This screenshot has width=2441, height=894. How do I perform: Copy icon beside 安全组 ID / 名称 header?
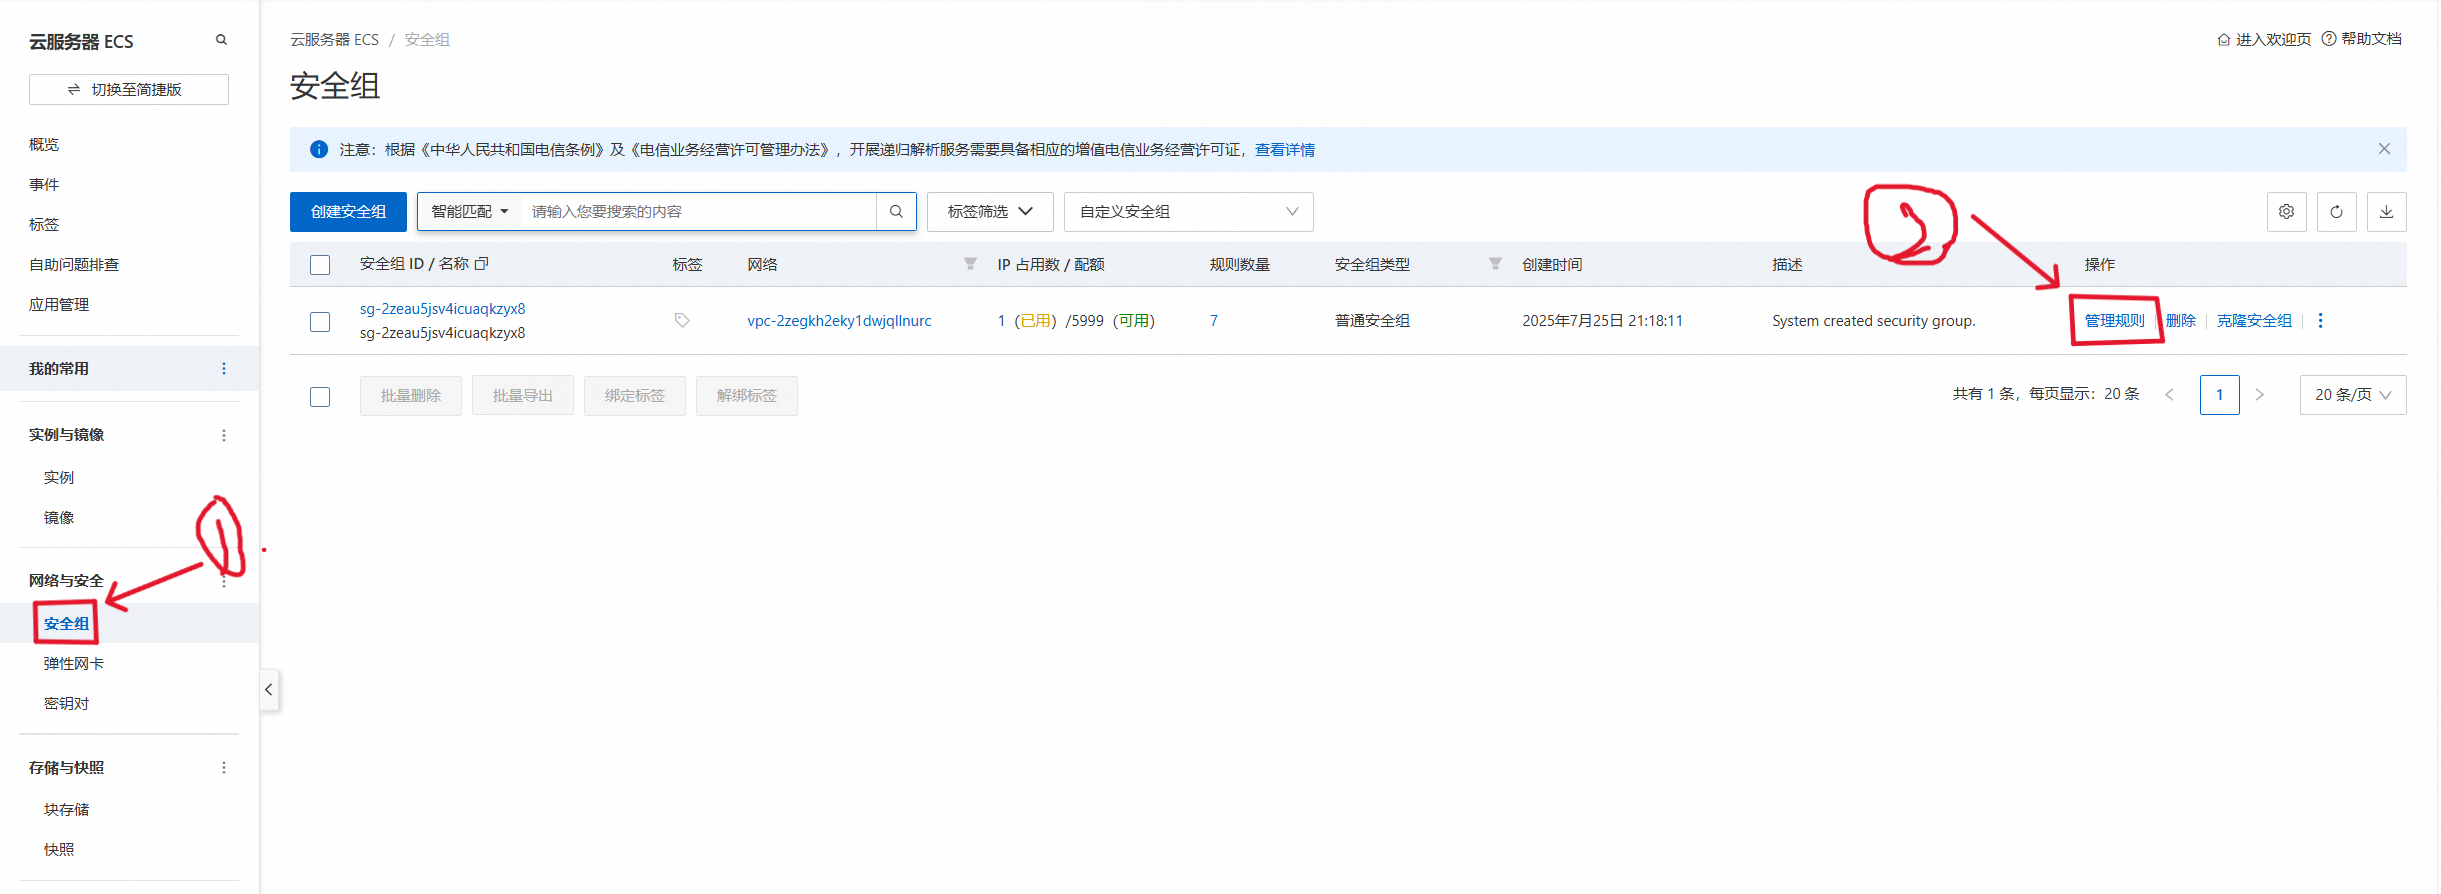coord(482,264)
